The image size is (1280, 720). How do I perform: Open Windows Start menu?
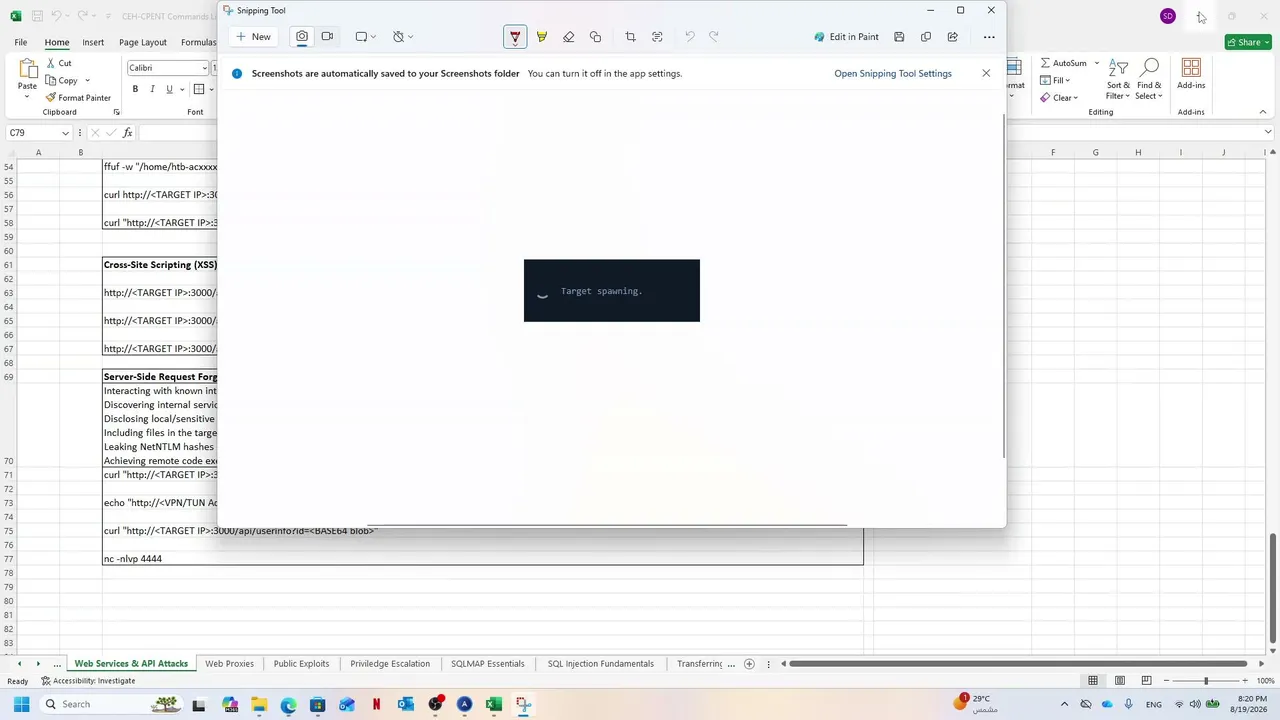point(21,704)
